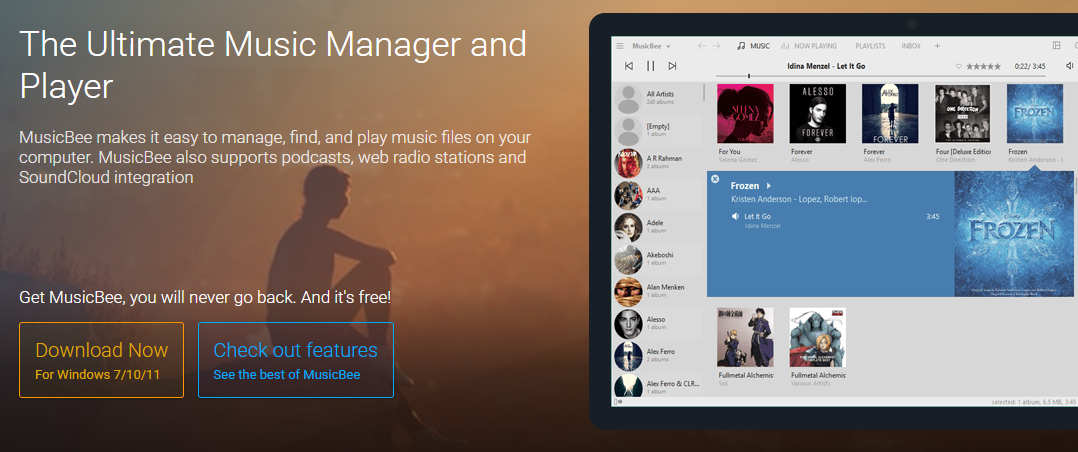Click the speaker icon beside Let It Go
Viewport: 1078px width, 452px height.
coord(735,216)
